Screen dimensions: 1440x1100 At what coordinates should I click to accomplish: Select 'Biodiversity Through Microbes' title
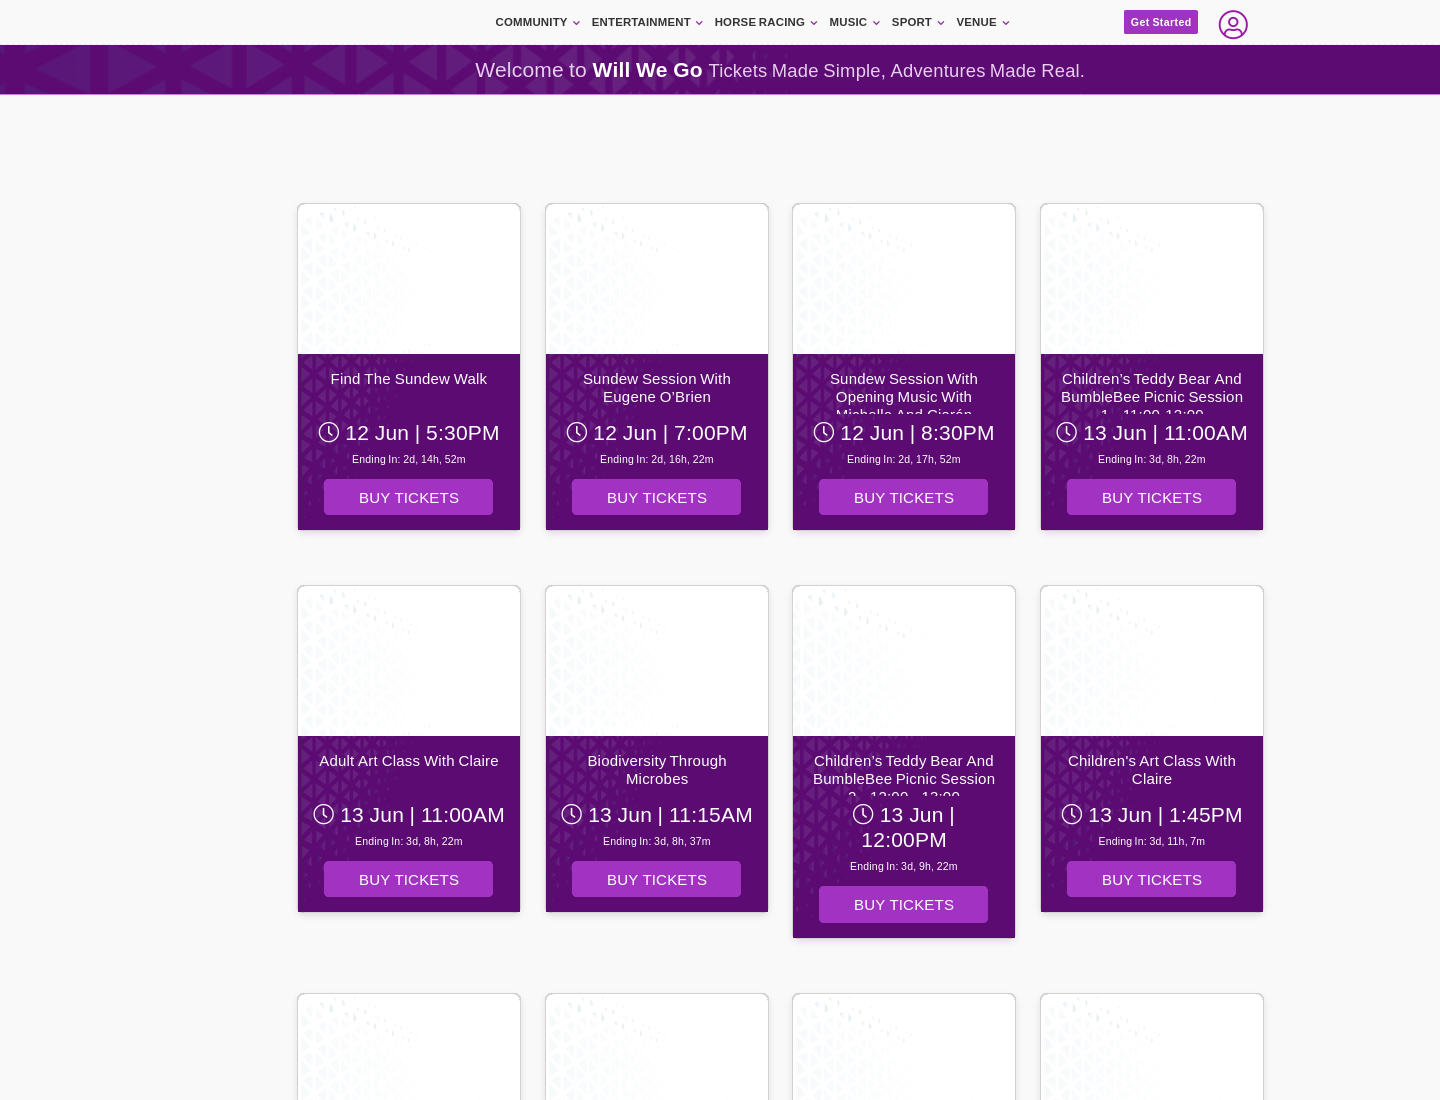(x=657, y=770)
